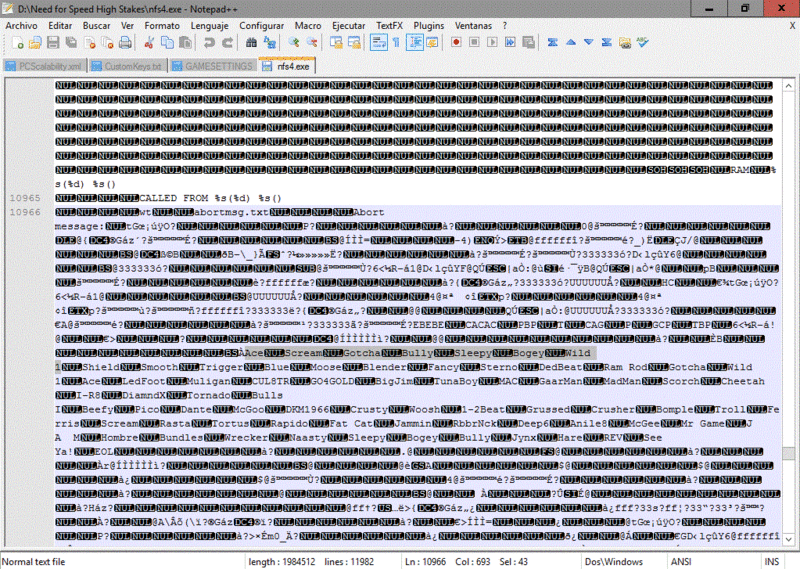Click the ABC spell-check icon
800x569 pixels.
click(643, 43)
